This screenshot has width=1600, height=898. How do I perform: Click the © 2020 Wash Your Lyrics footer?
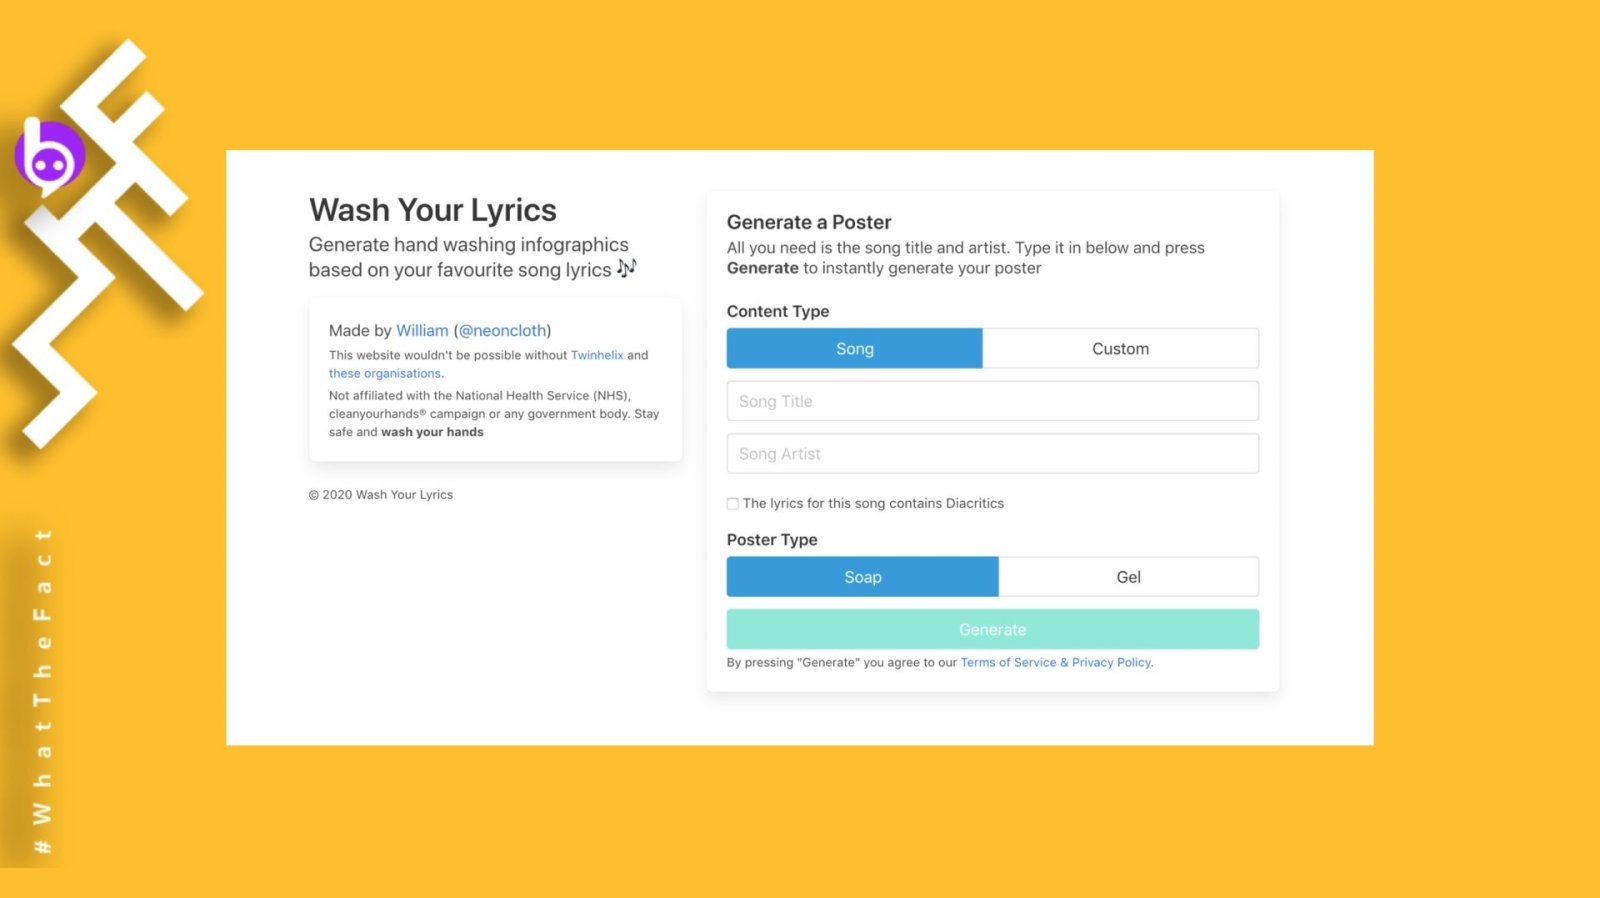click(x=381, y=495)
